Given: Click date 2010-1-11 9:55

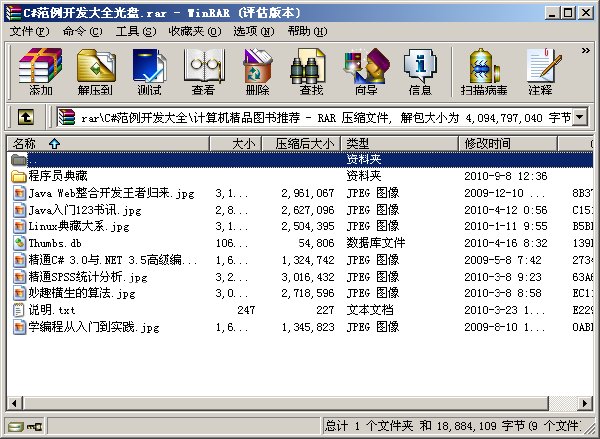Looking at the screenshot, I should [x=505, y=226].
